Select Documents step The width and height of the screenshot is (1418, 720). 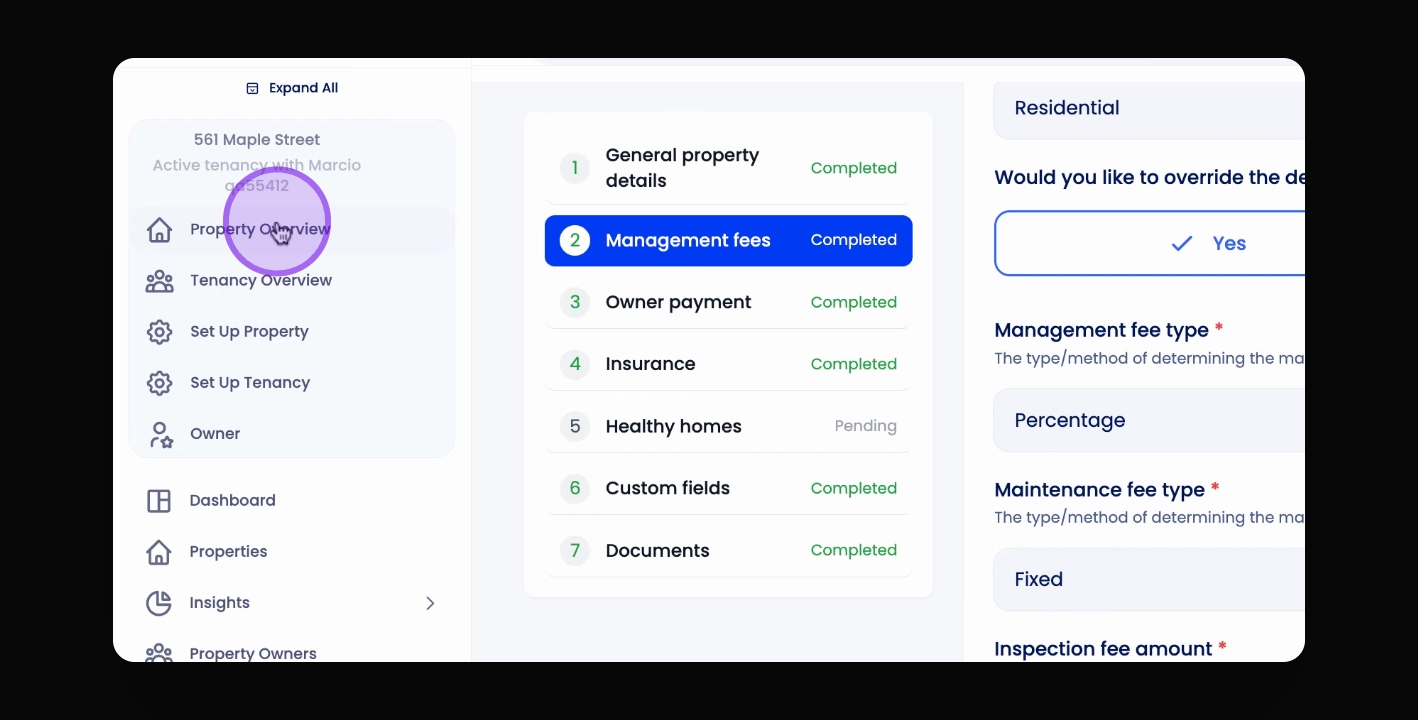click(x=728, y=550)
